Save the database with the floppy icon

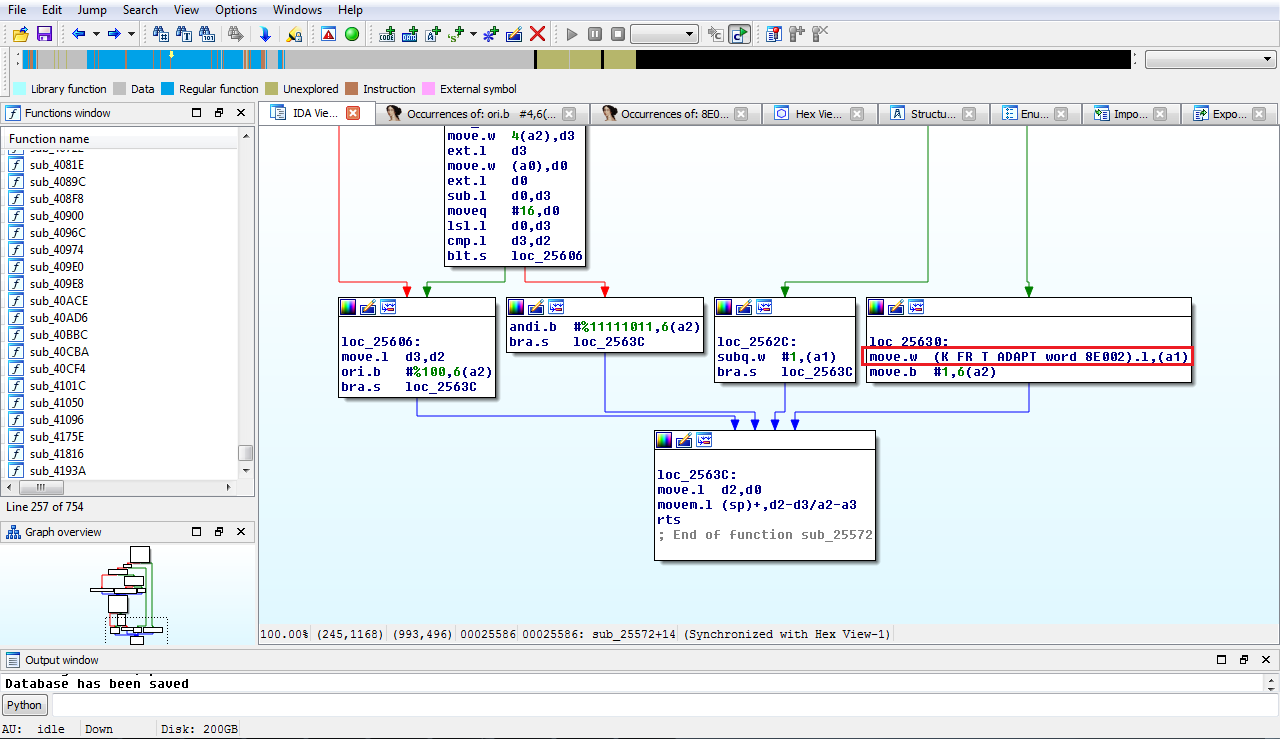[x=44, y=34]
